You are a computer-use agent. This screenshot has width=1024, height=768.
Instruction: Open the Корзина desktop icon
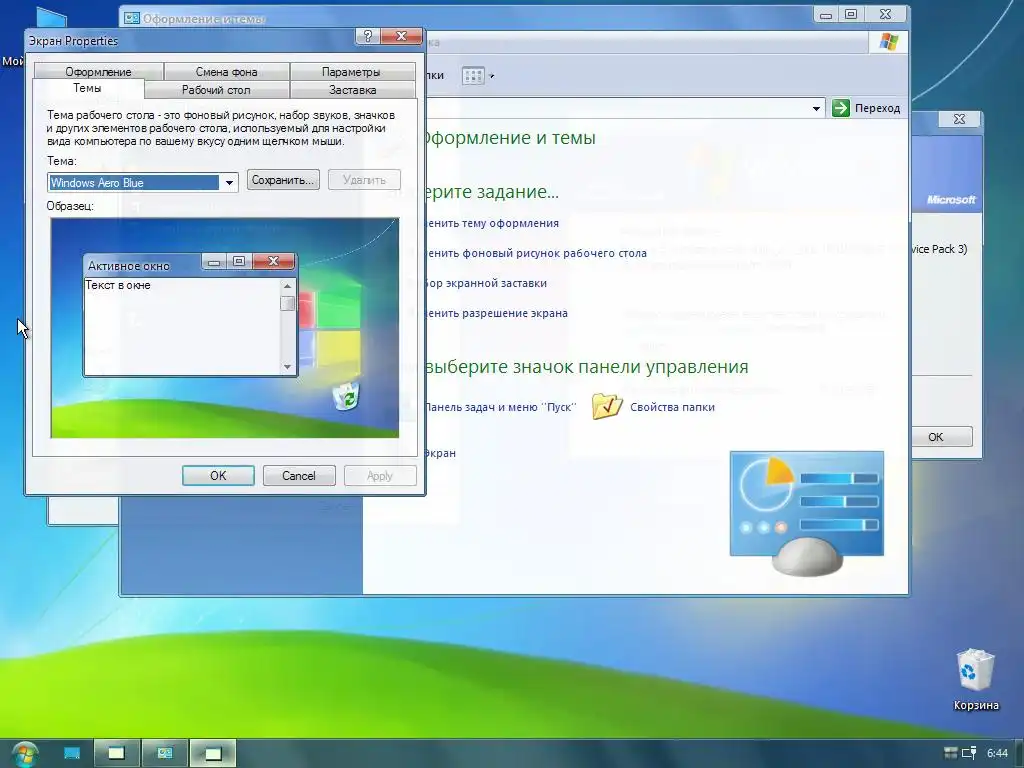976,679
